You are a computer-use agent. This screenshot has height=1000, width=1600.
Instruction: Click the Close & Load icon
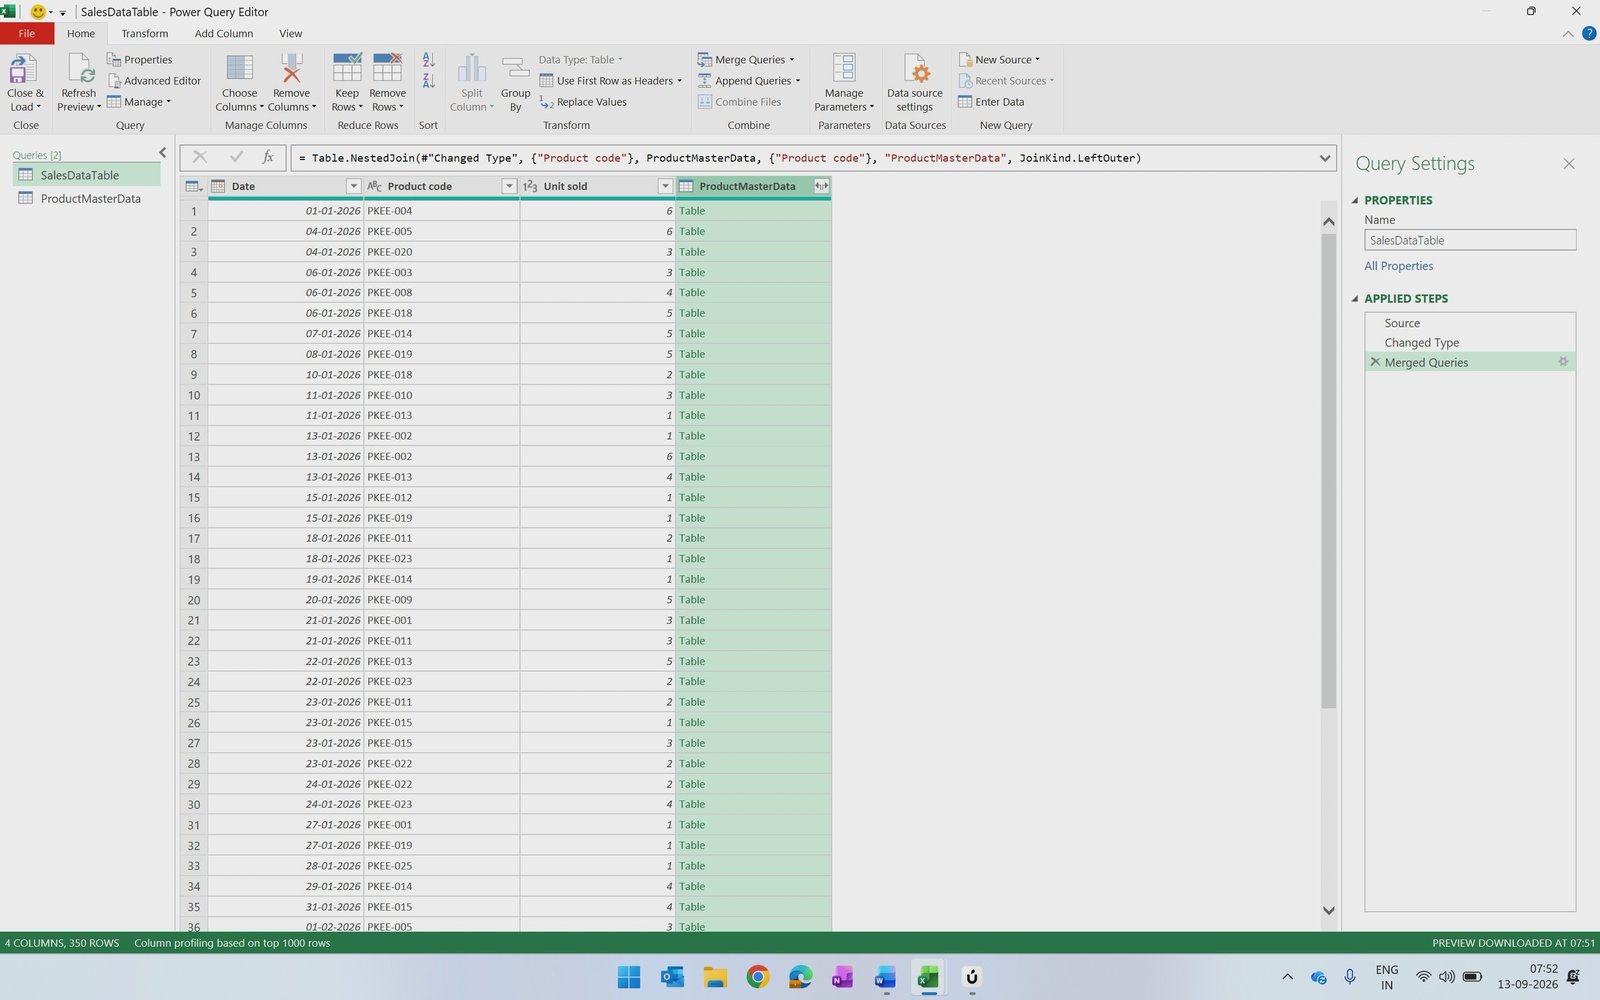[22, 68]
